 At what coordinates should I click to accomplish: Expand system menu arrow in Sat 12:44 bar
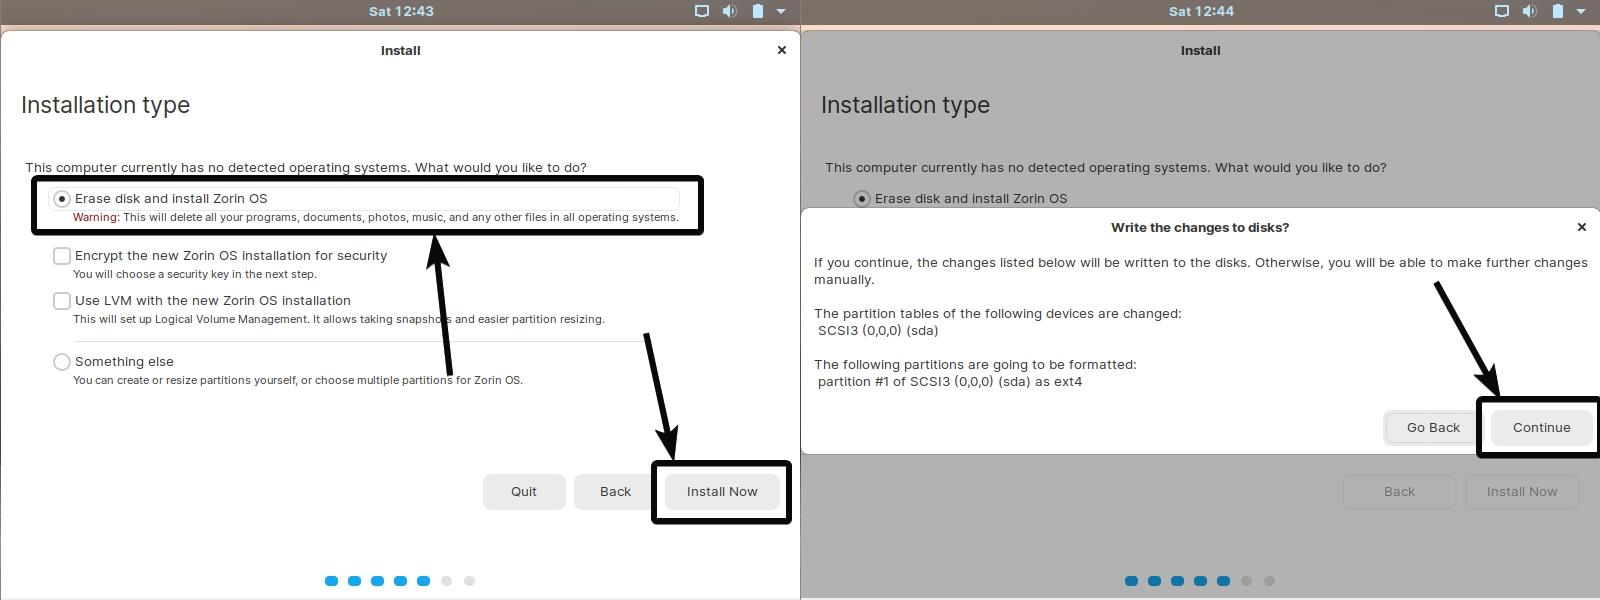coord(1581,11)
